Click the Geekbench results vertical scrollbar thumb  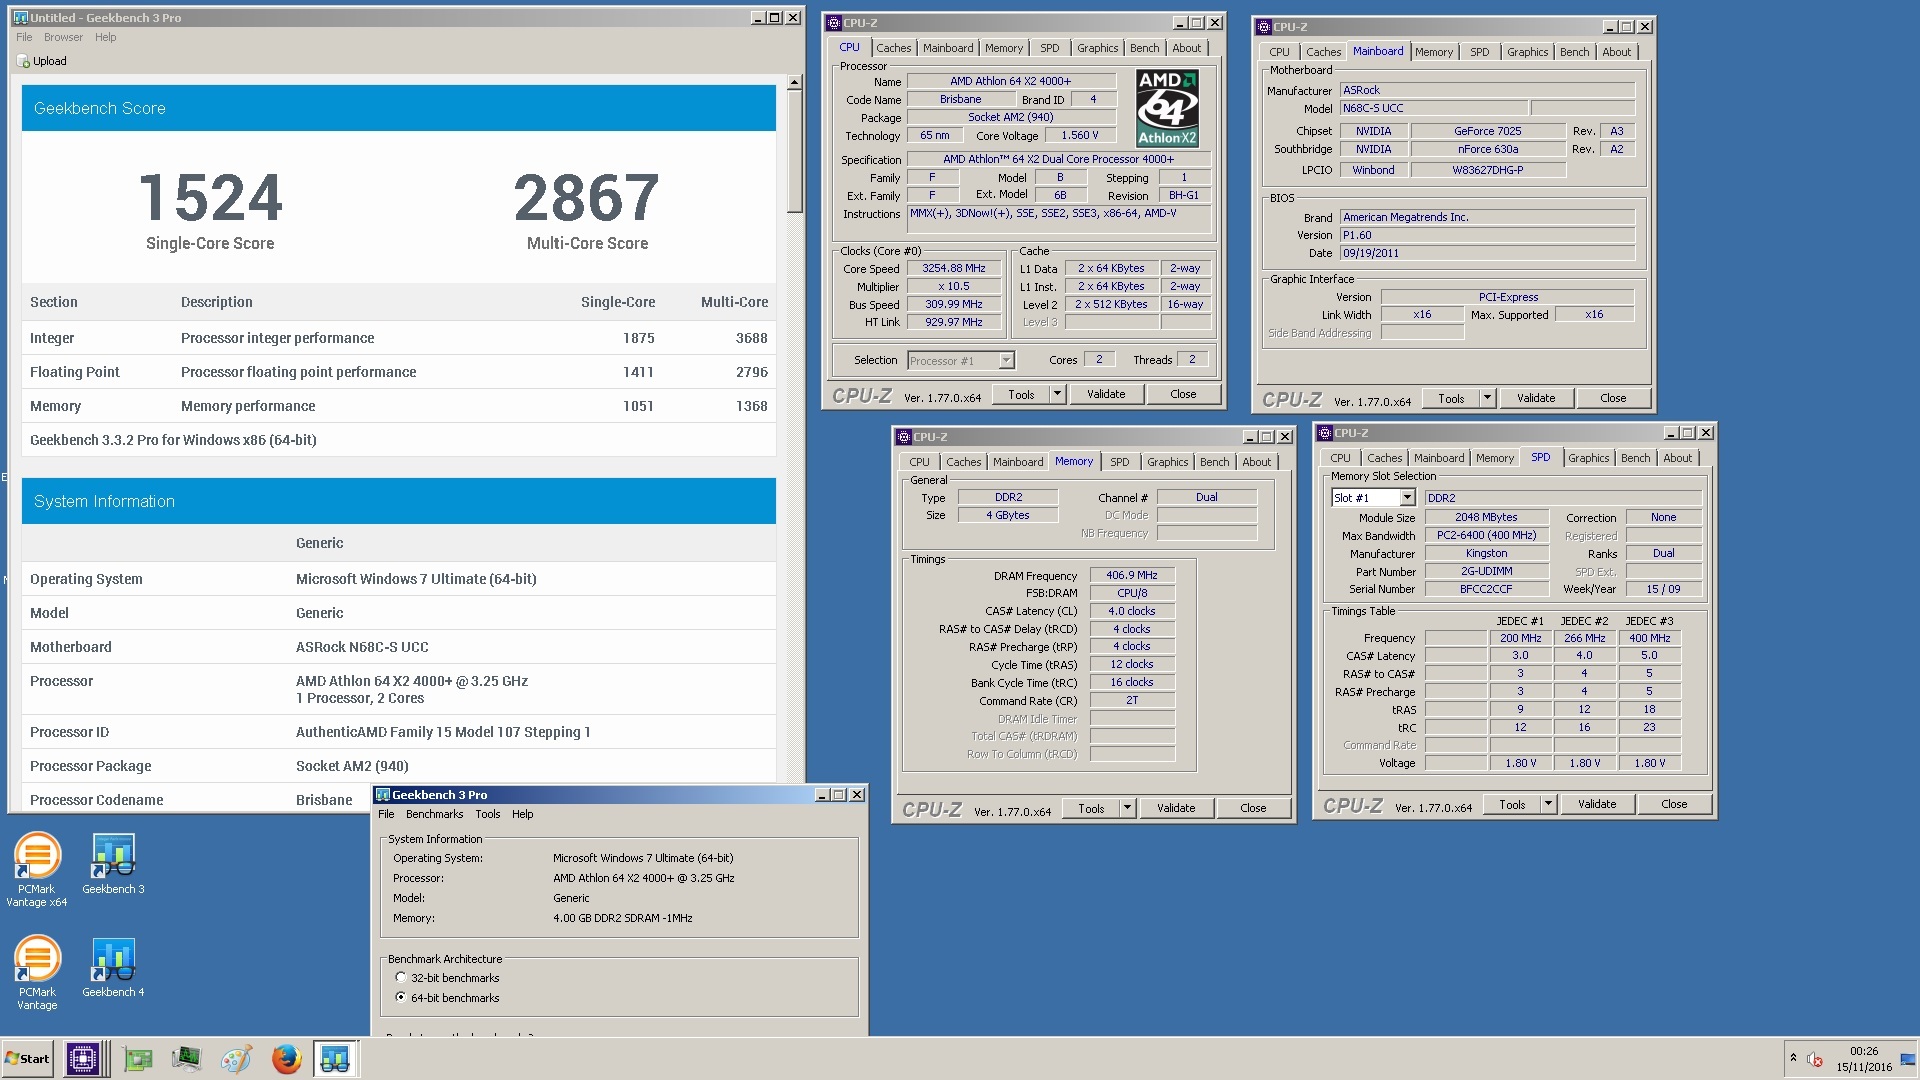[794, 152]
